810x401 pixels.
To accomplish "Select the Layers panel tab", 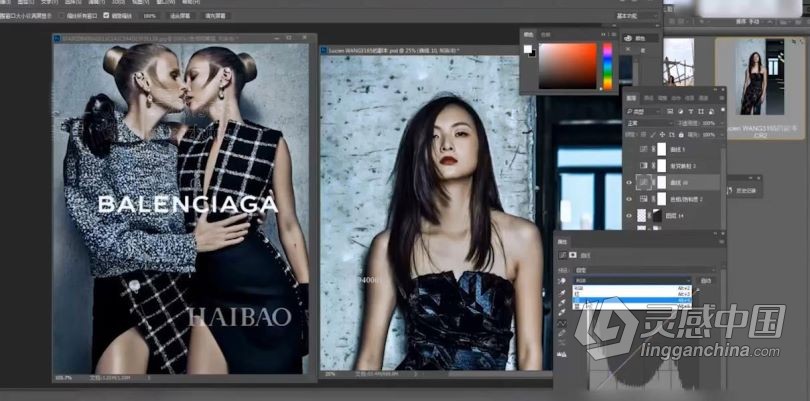I will pos(632,98).
